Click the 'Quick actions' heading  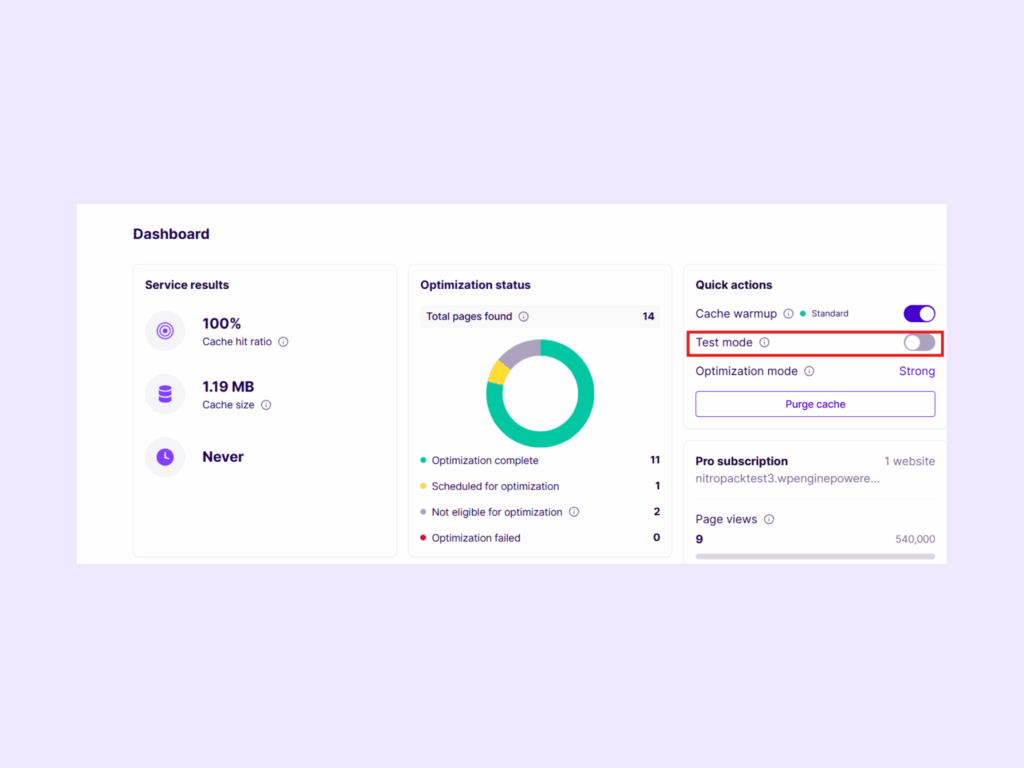pos(733,285)
